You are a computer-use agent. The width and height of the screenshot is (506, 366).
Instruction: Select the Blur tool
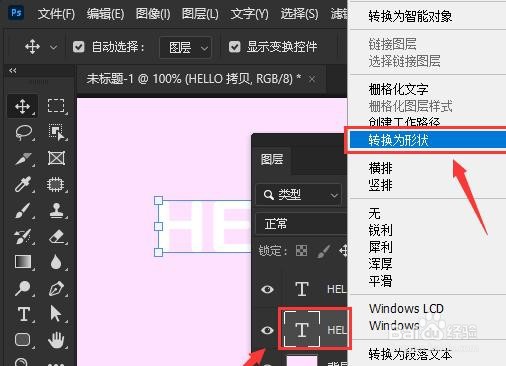tap(56, 262)
